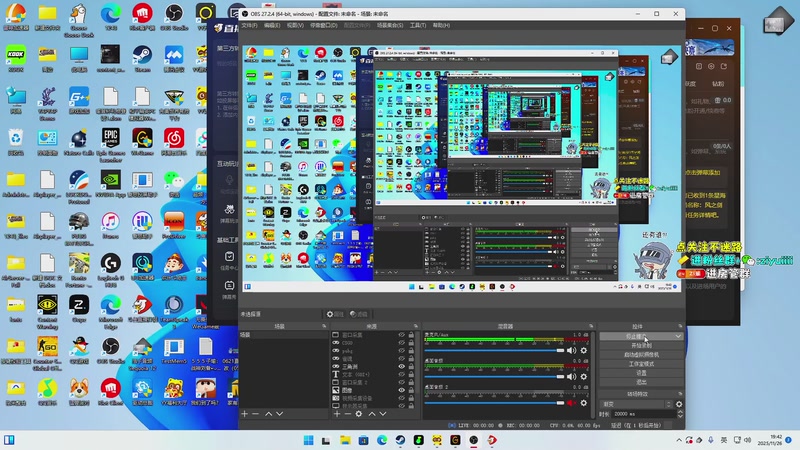800x450 pixels.
Task: Open the PUBG BATTLEGROUNDS desktop icon
Action: (x=79, y=229)
